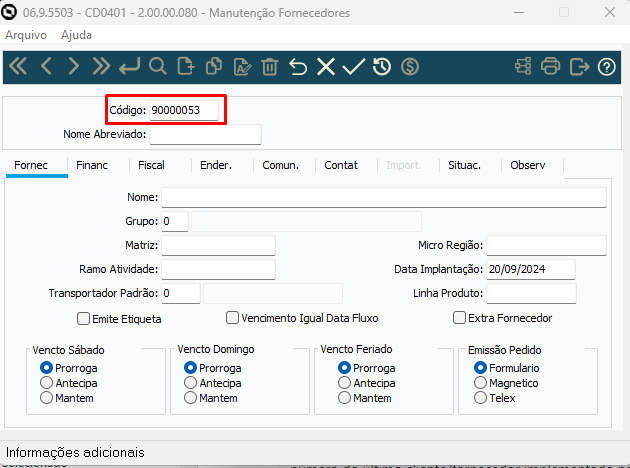
Task: Select Prorroga under Vencto Feriado
Action: pos(344,368)
